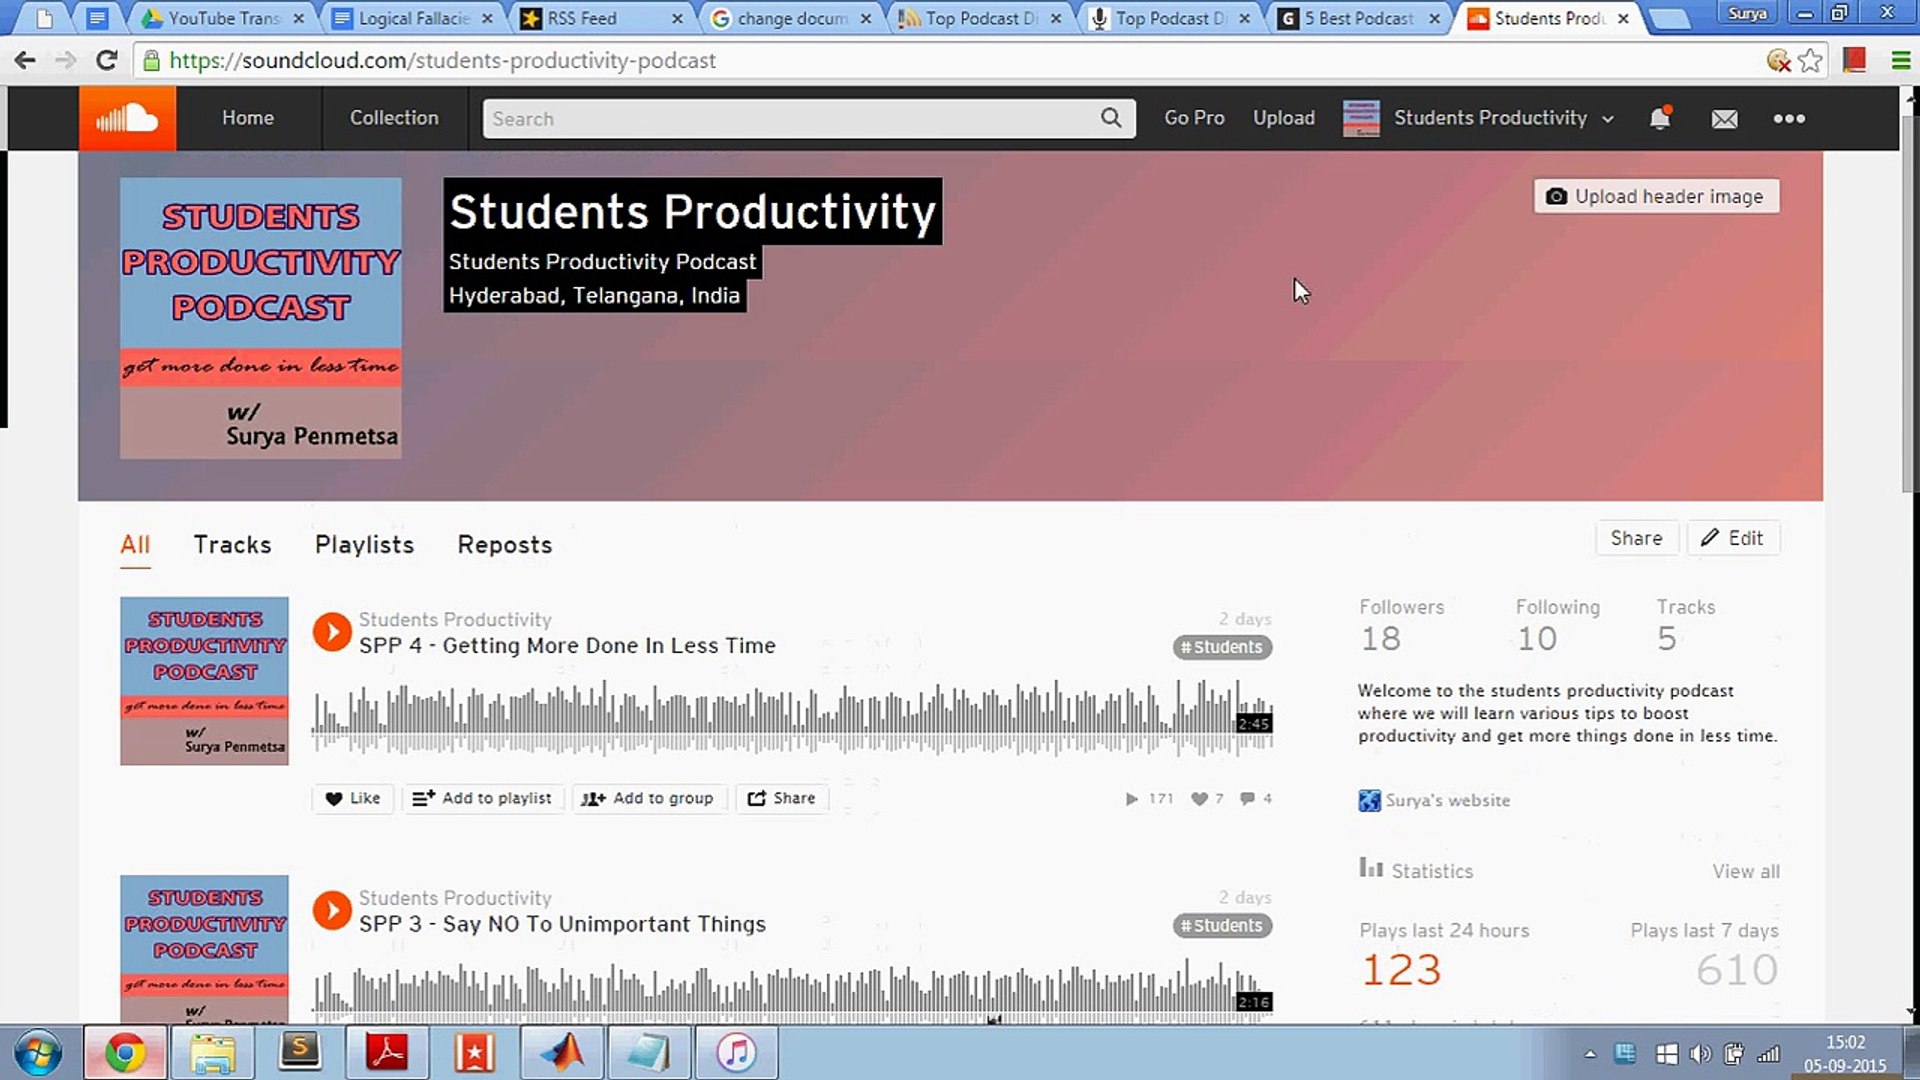Expand the Statistics View all section
This screenshot has width=1920, height=1080.
coord(1746,872)
